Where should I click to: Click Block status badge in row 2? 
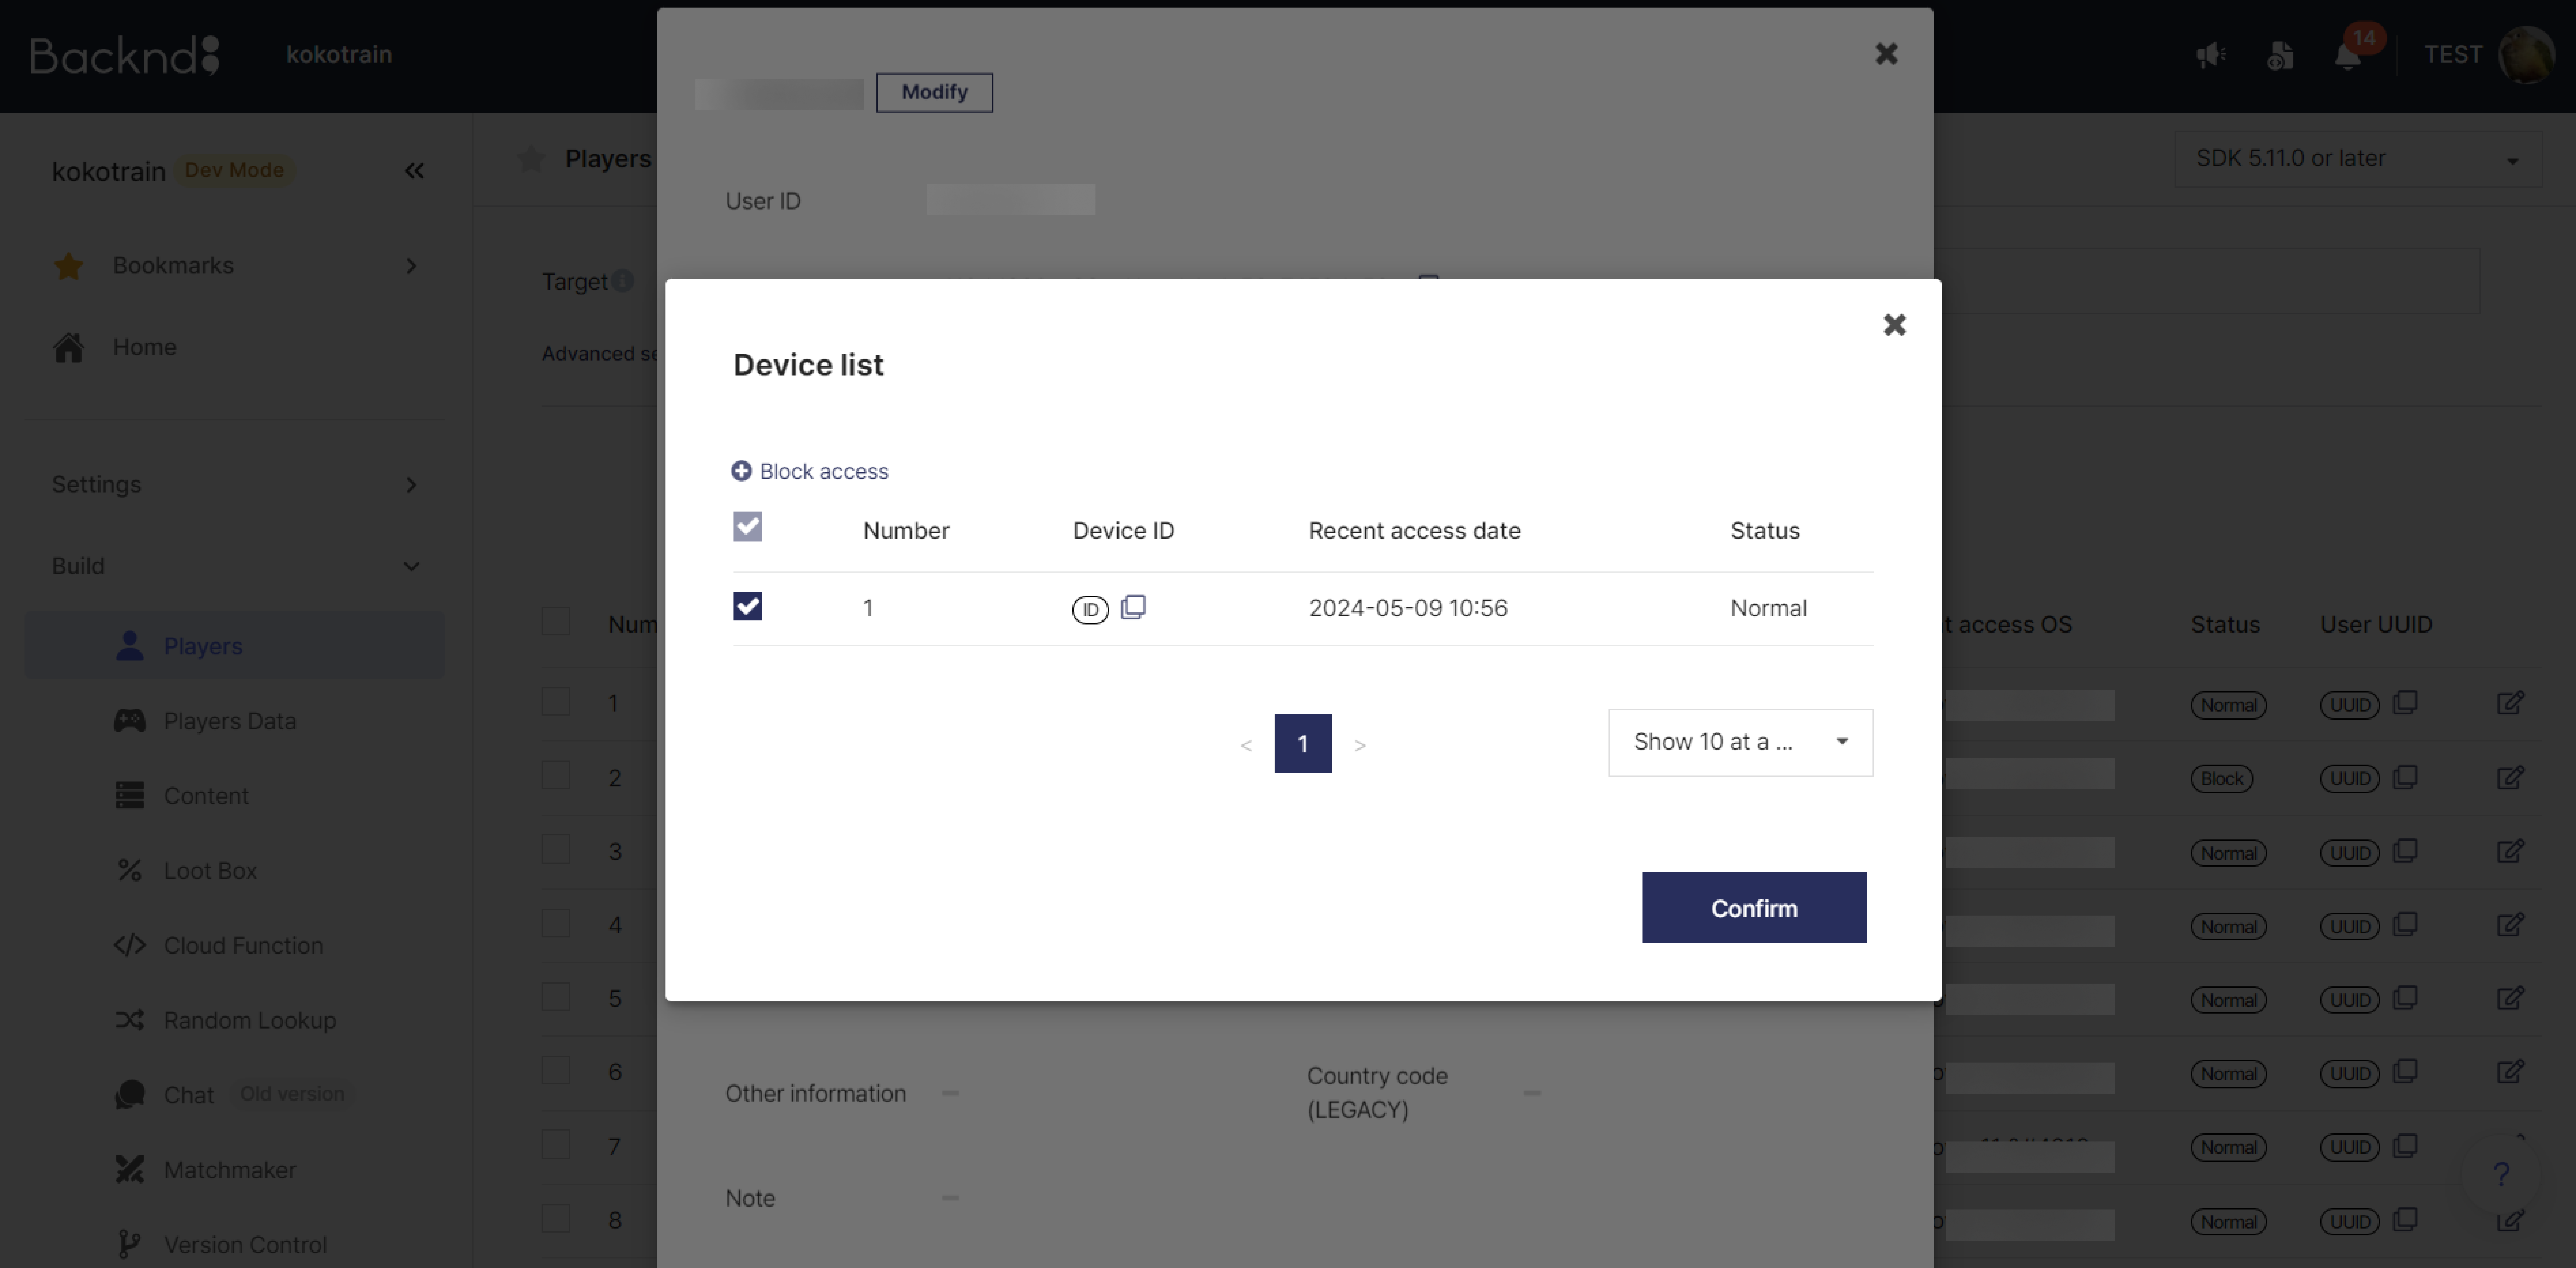point(2222,779)
